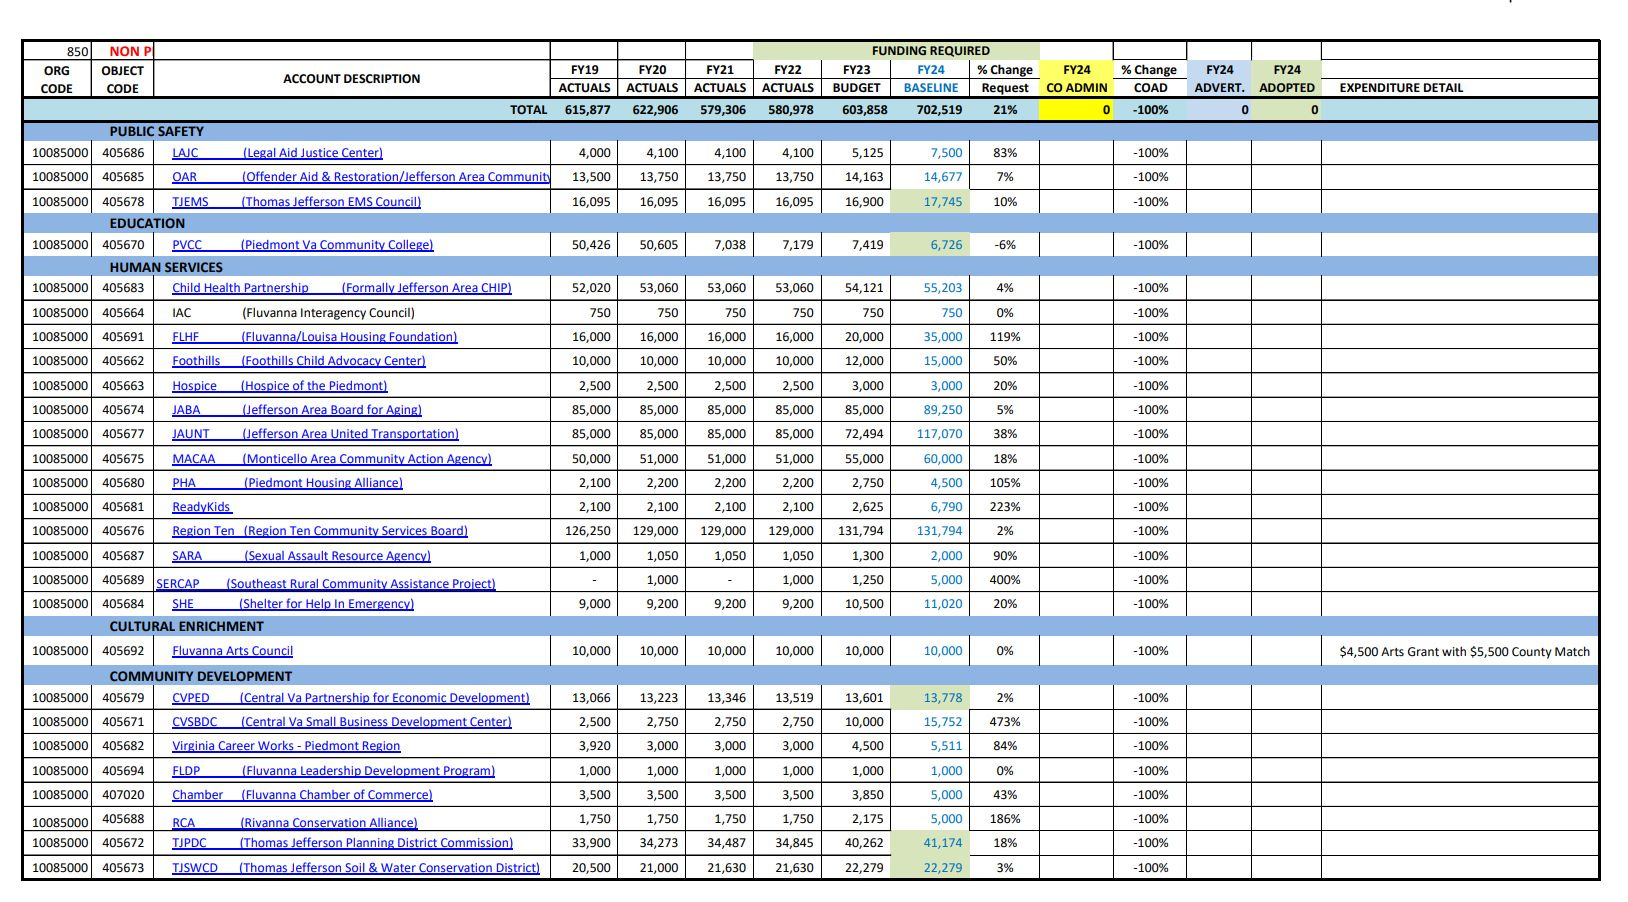Select object code 405686 in LAJC row
The height and width of the screenshot is (902, 1628).
pyautogui.click(x=123, y=153)
